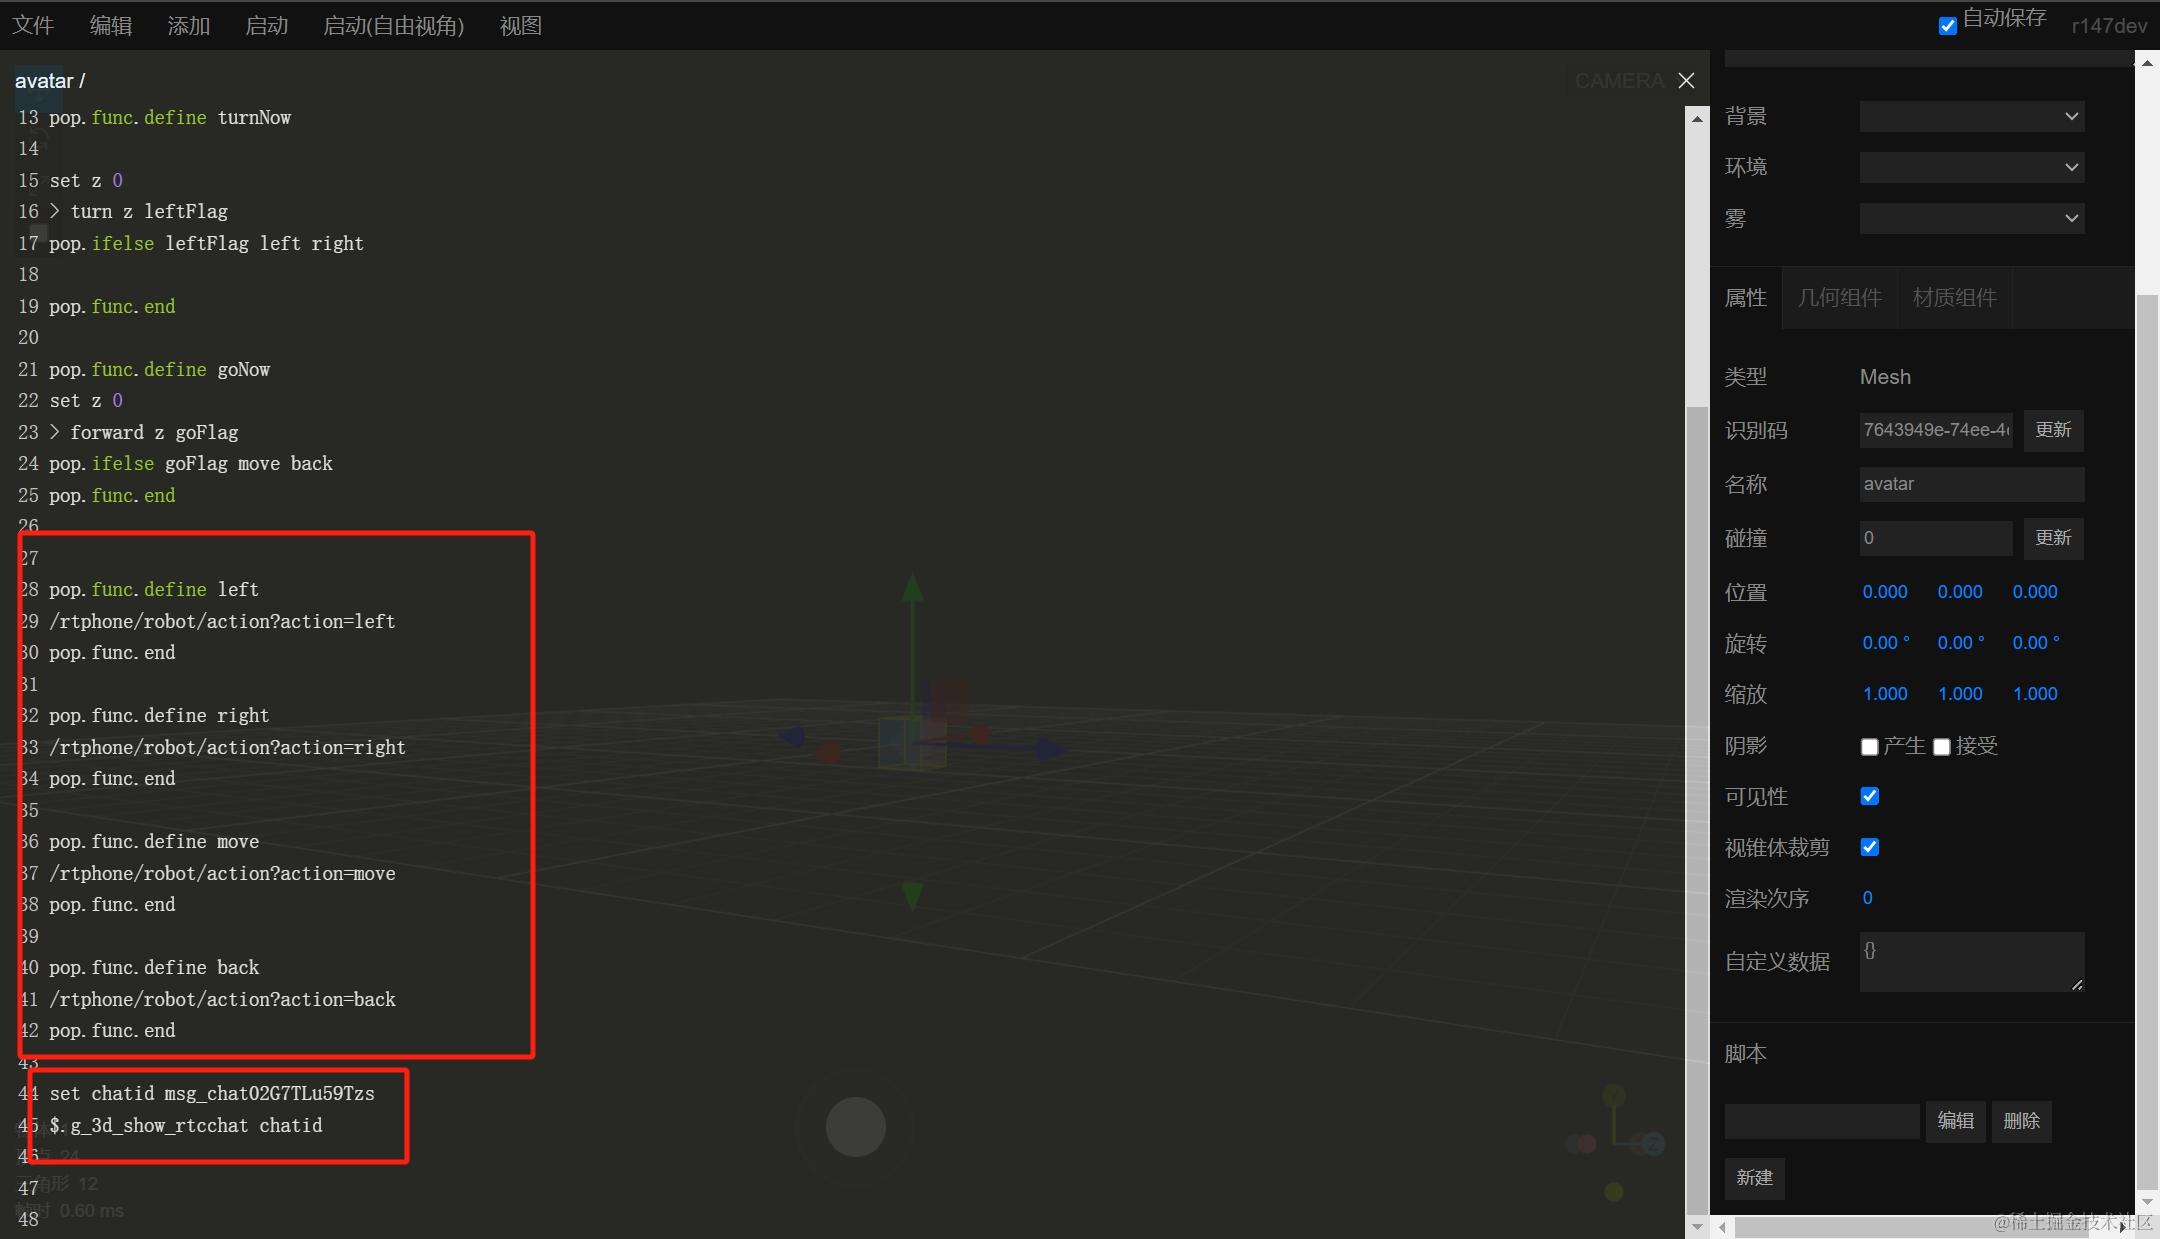Viewport: 2160px width, 1239px height.
Task: Click the top Y axis on the view gizmo
Action: coord(1613,1096)
